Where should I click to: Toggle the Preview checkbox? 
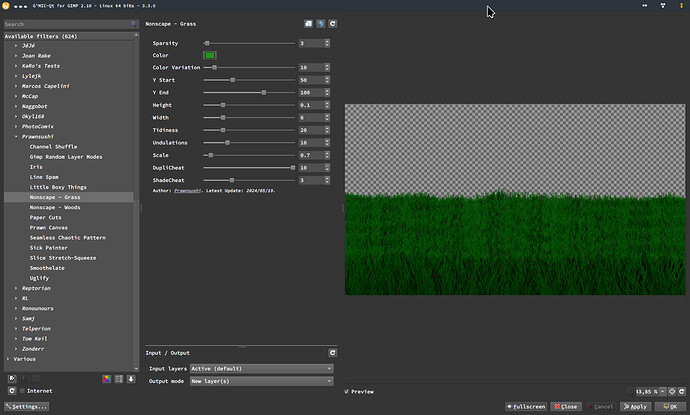coord(348,391)
